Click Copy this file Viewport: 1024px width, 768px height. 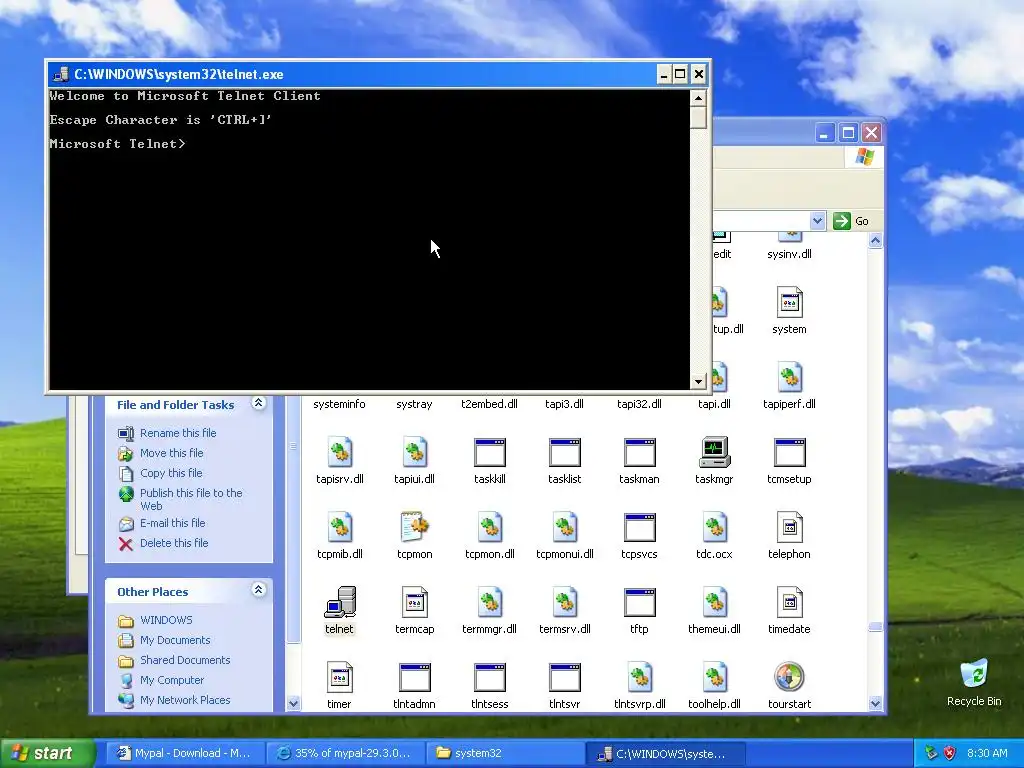171,473
